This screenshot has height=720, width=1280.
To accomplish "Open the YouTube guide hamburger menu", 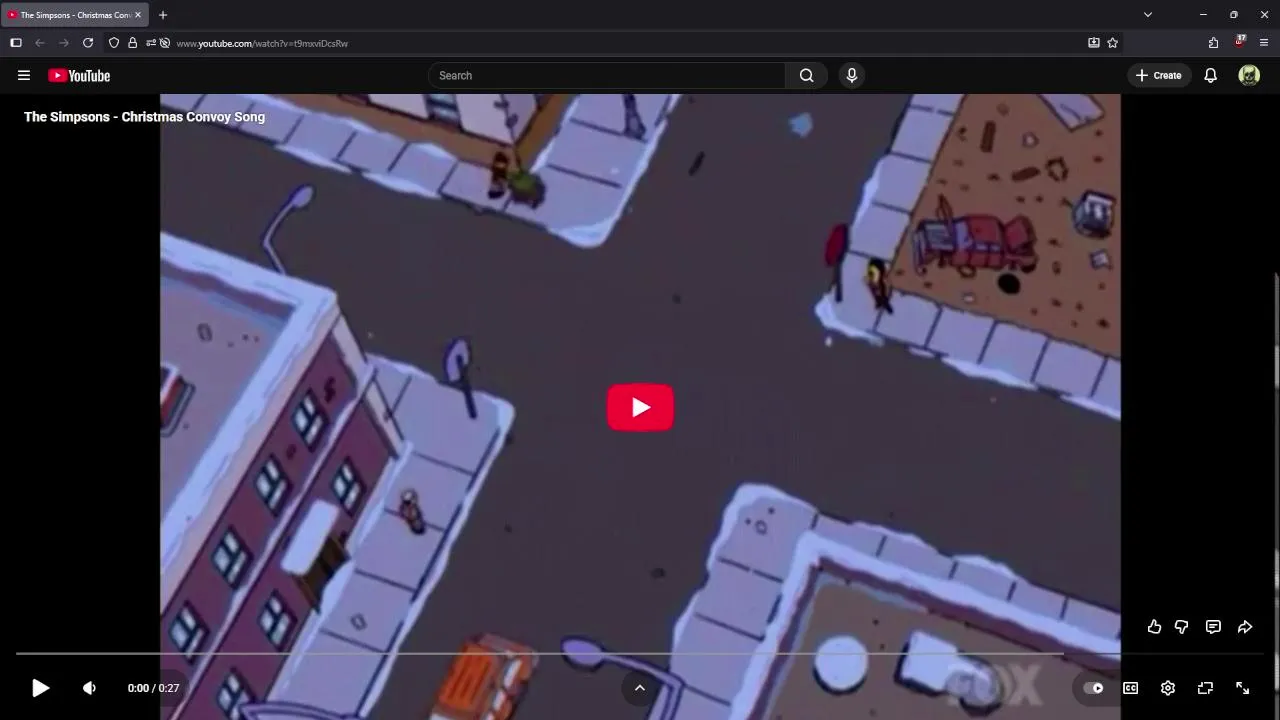I will point(24,75).
